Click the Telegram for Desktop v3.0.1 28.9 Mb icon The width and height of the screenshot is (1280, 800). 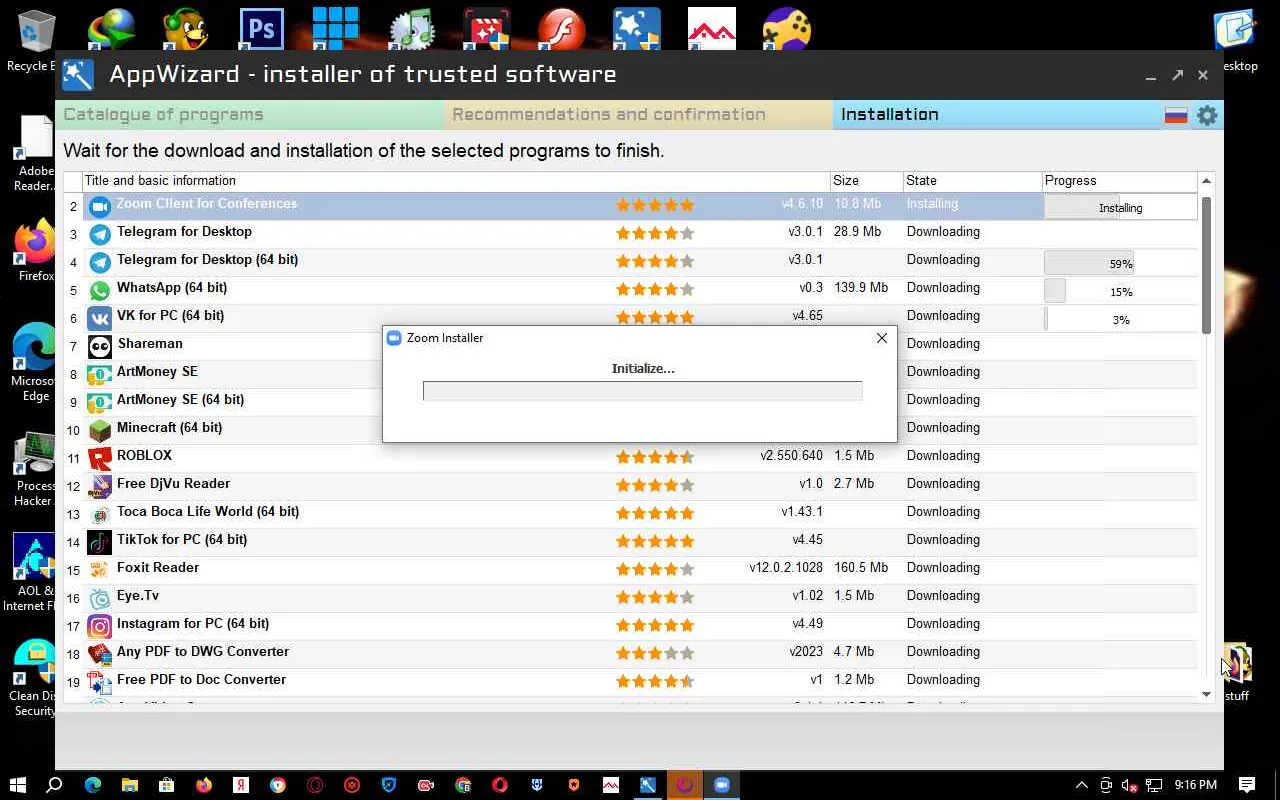pyautogui.click(x=99, y=235)
